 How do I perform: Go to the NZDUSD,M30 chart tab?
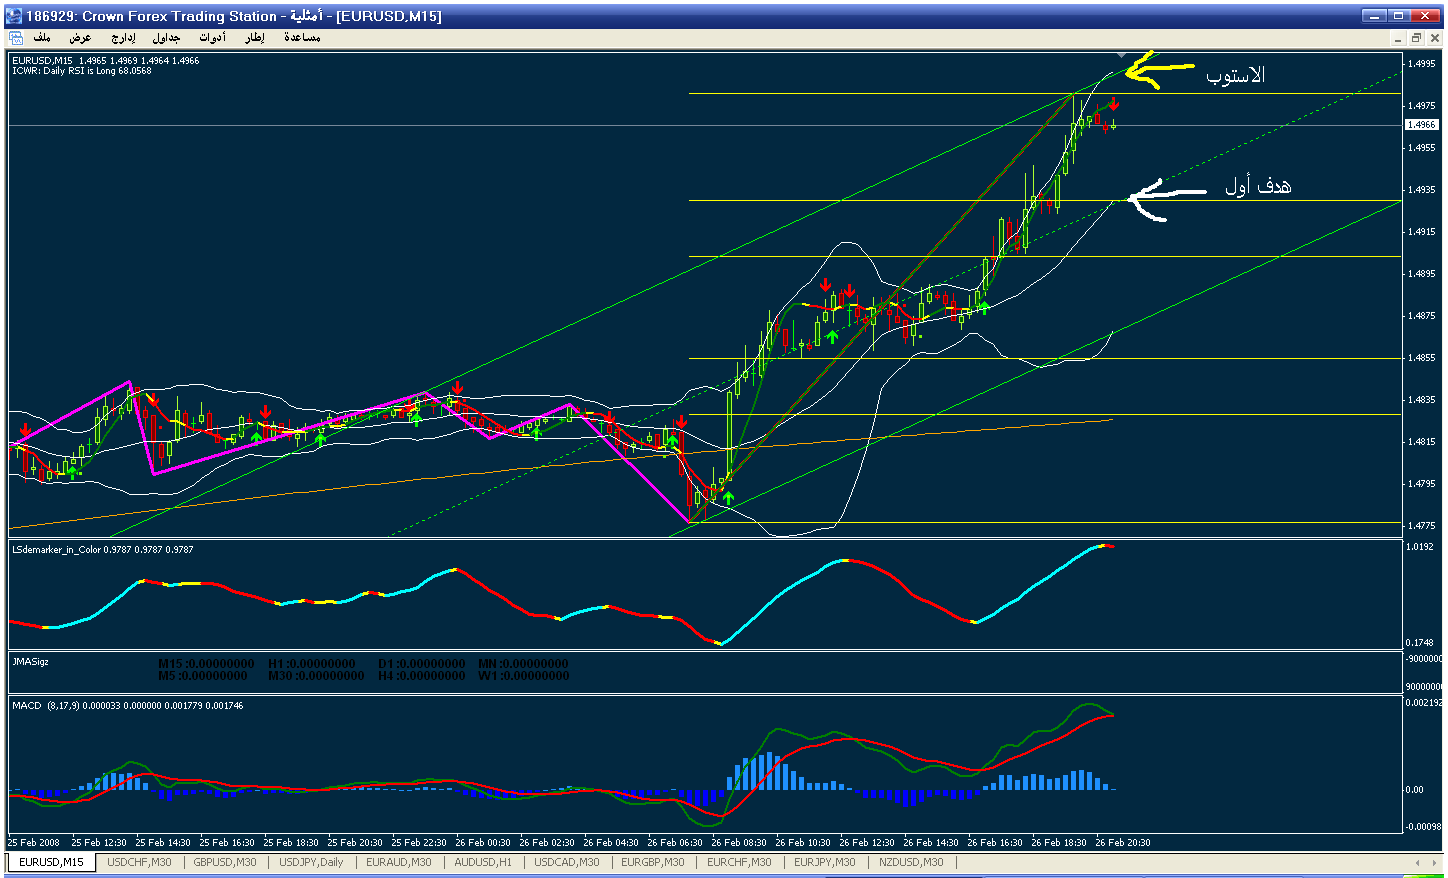(x=911, y=862)
